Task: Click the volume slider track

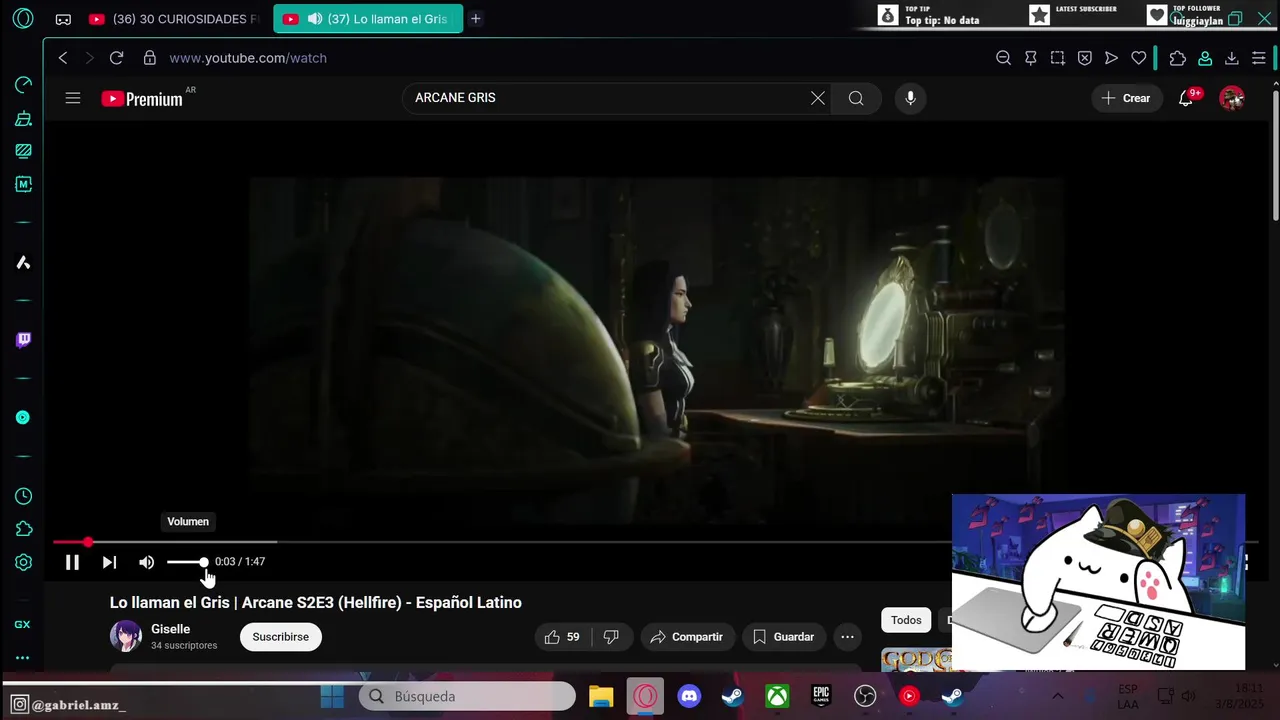Action: point(187,562)
